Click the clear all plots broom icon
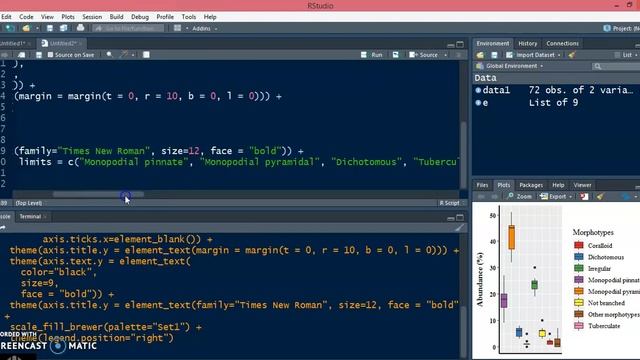This screenshot has width=640, height=360. click(x=600, y=196)
